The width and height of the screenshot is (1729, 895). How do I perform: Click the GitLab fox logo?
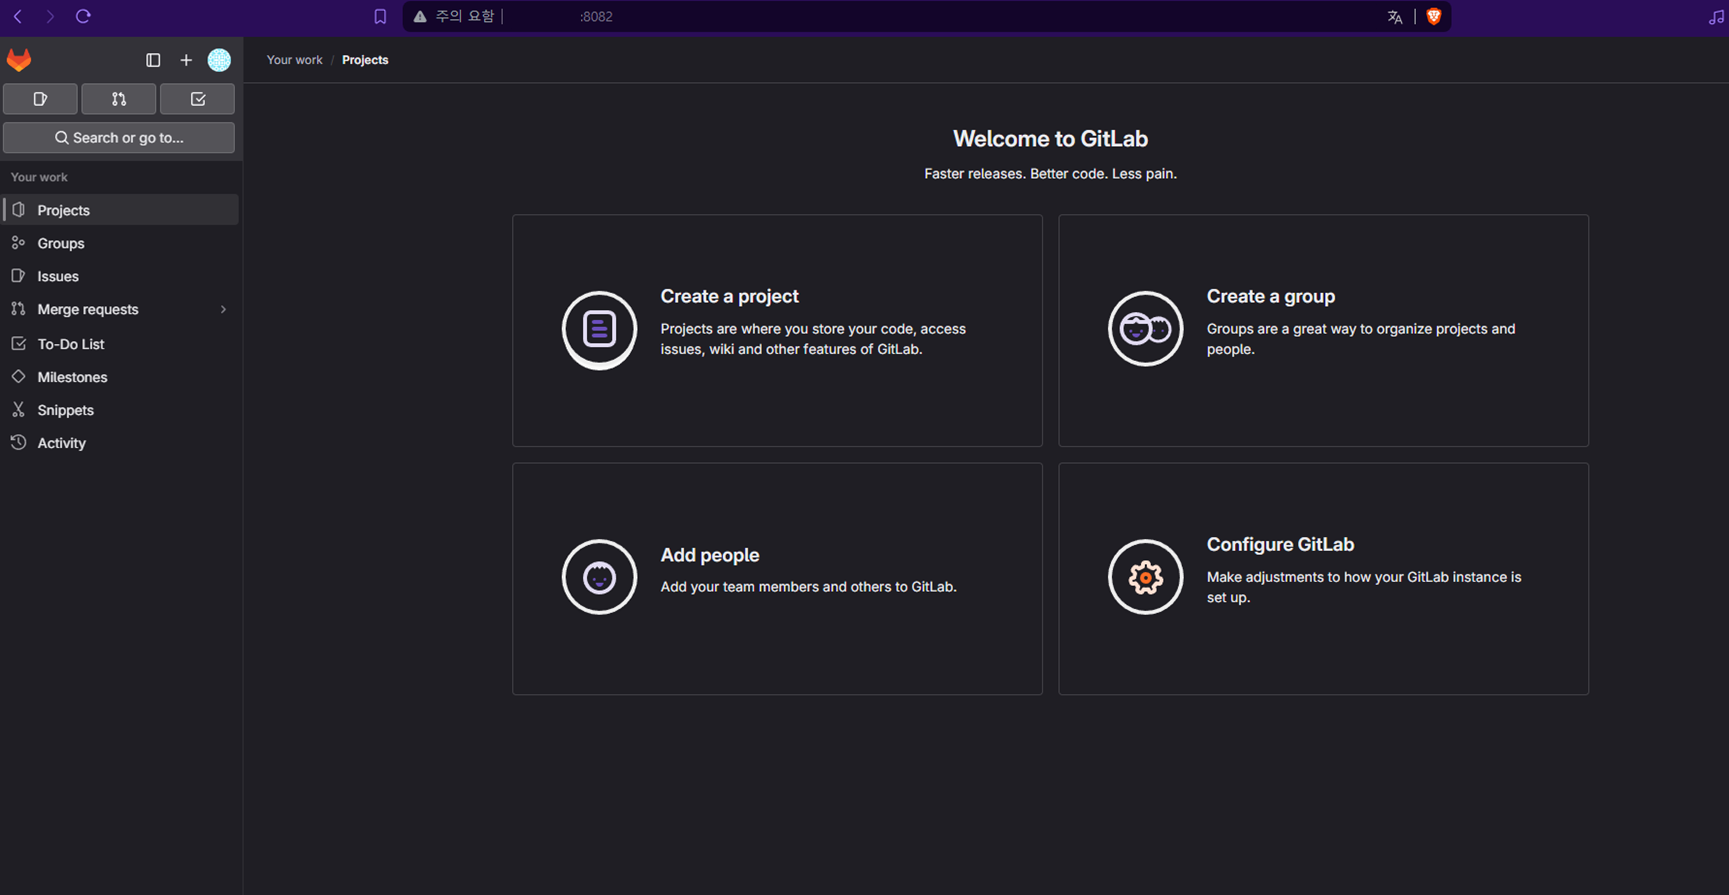pos(19,60)
